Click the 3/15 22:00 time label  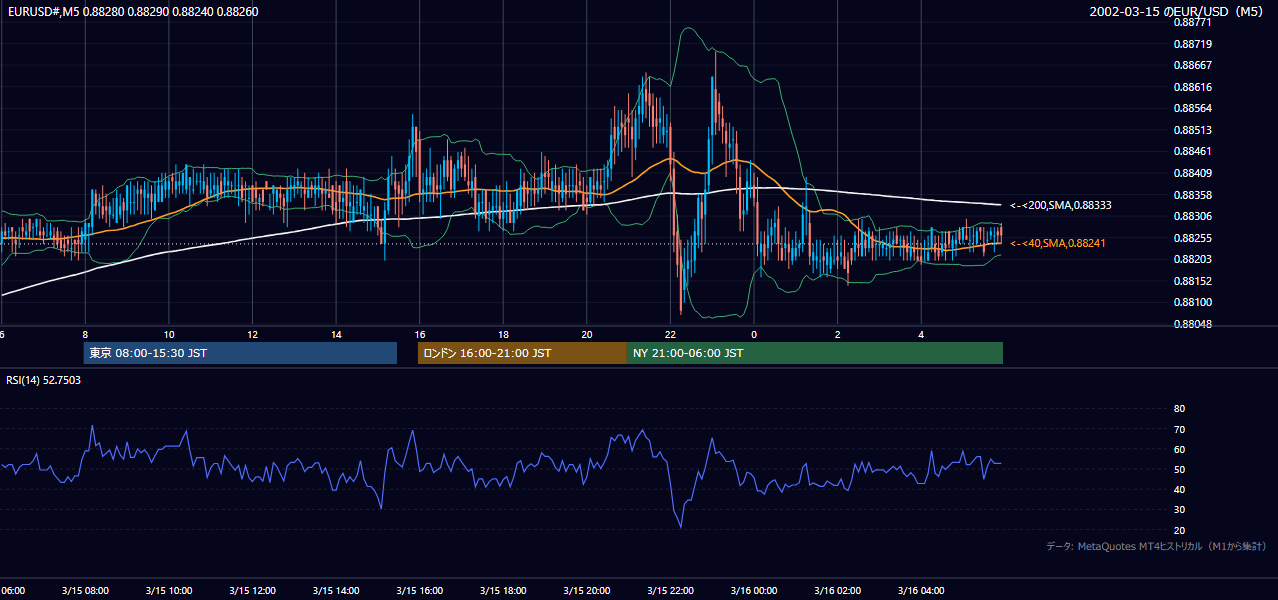tap(670, 590)
